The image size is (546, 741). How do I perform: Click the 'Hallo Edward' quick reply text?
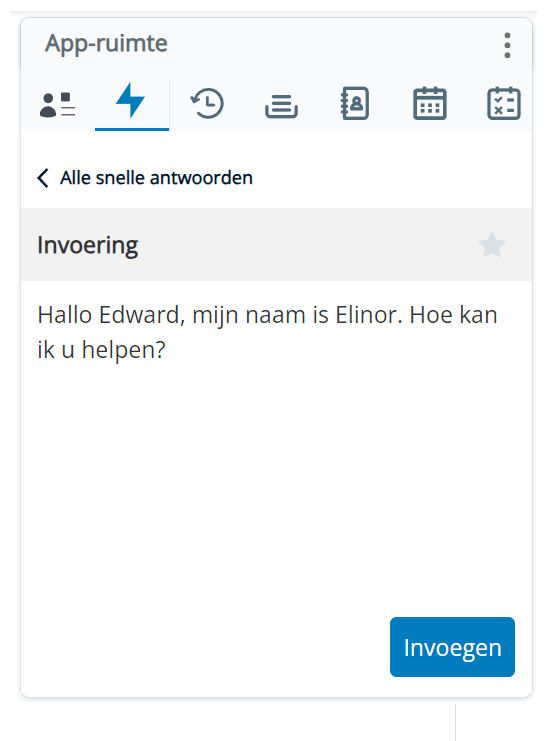[x=268, y=332]
